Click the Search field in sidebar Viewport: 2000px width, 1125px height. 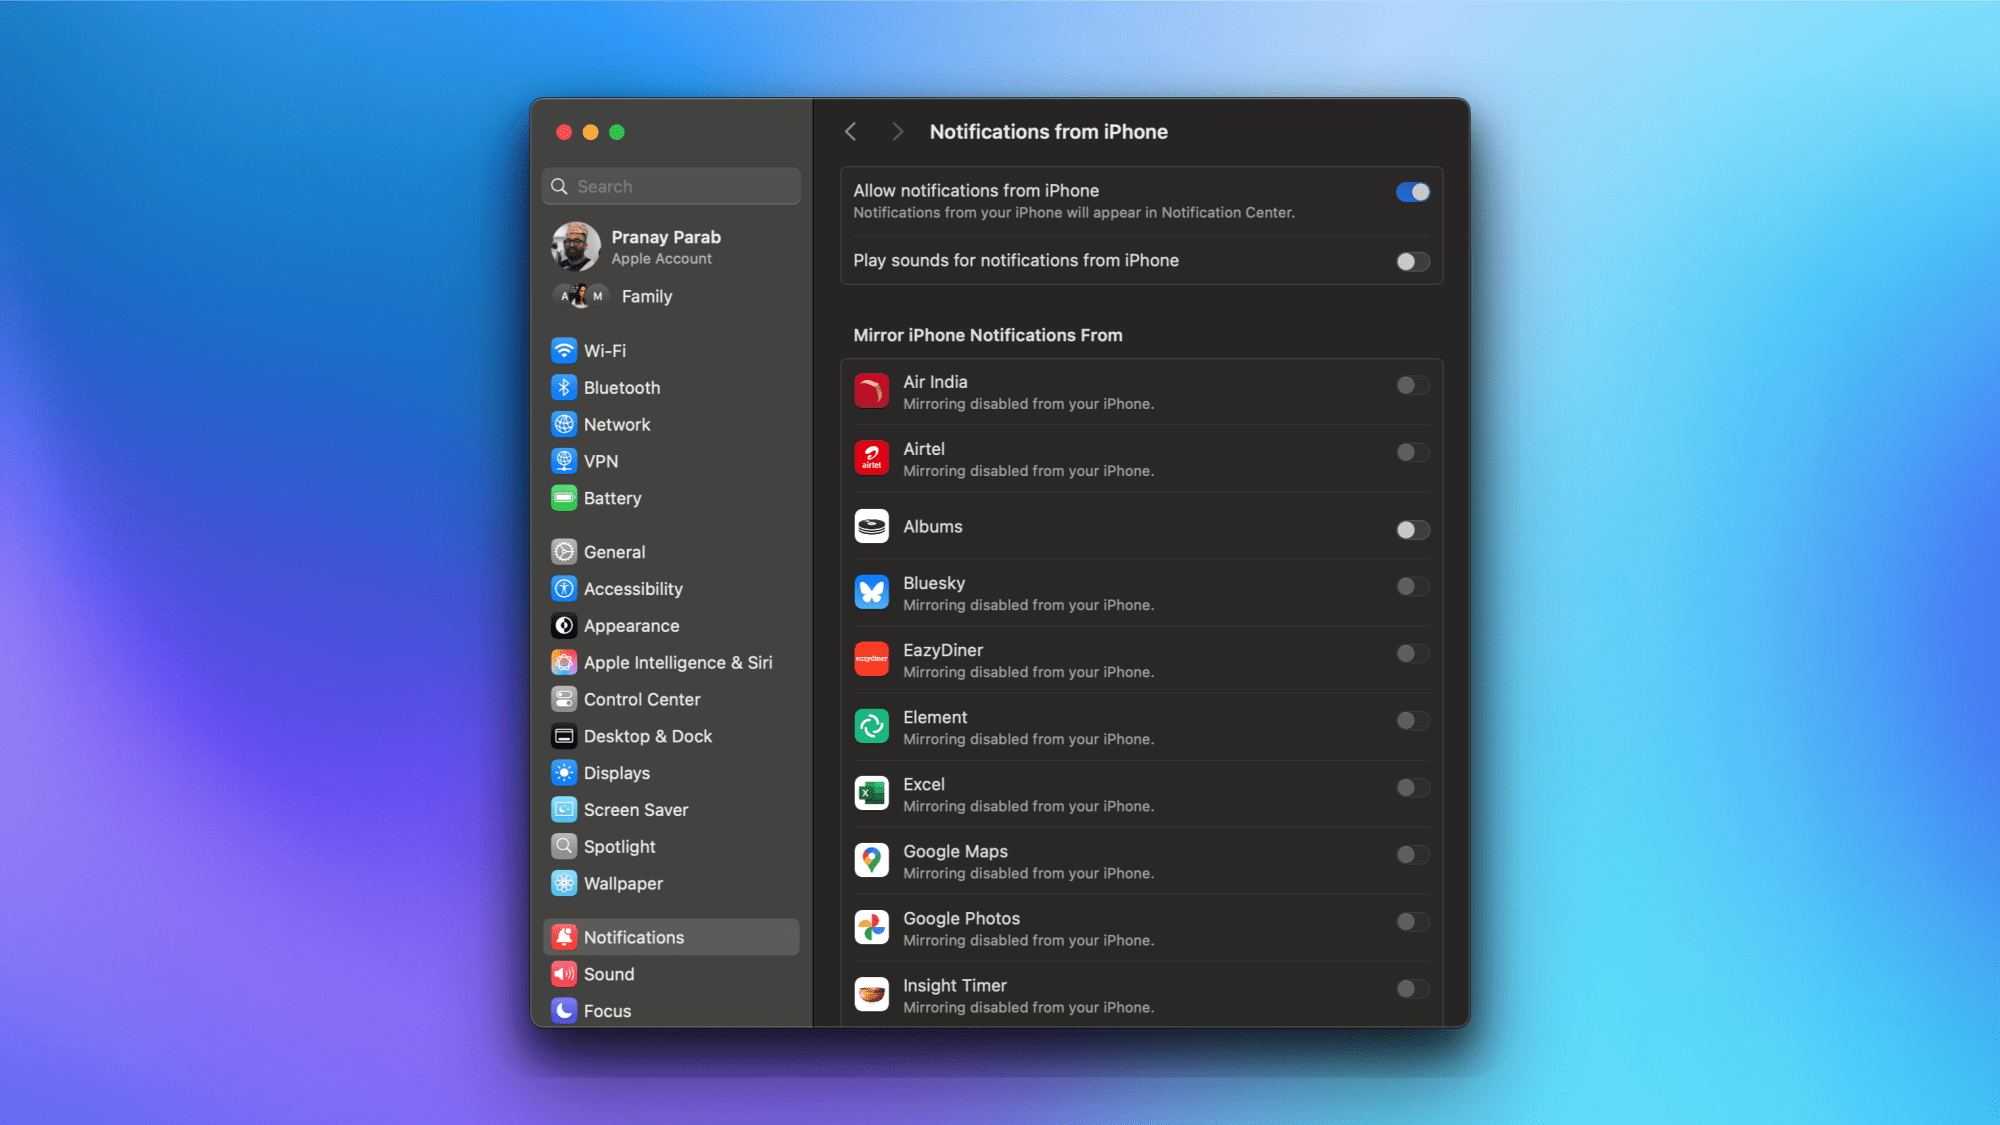671,187
